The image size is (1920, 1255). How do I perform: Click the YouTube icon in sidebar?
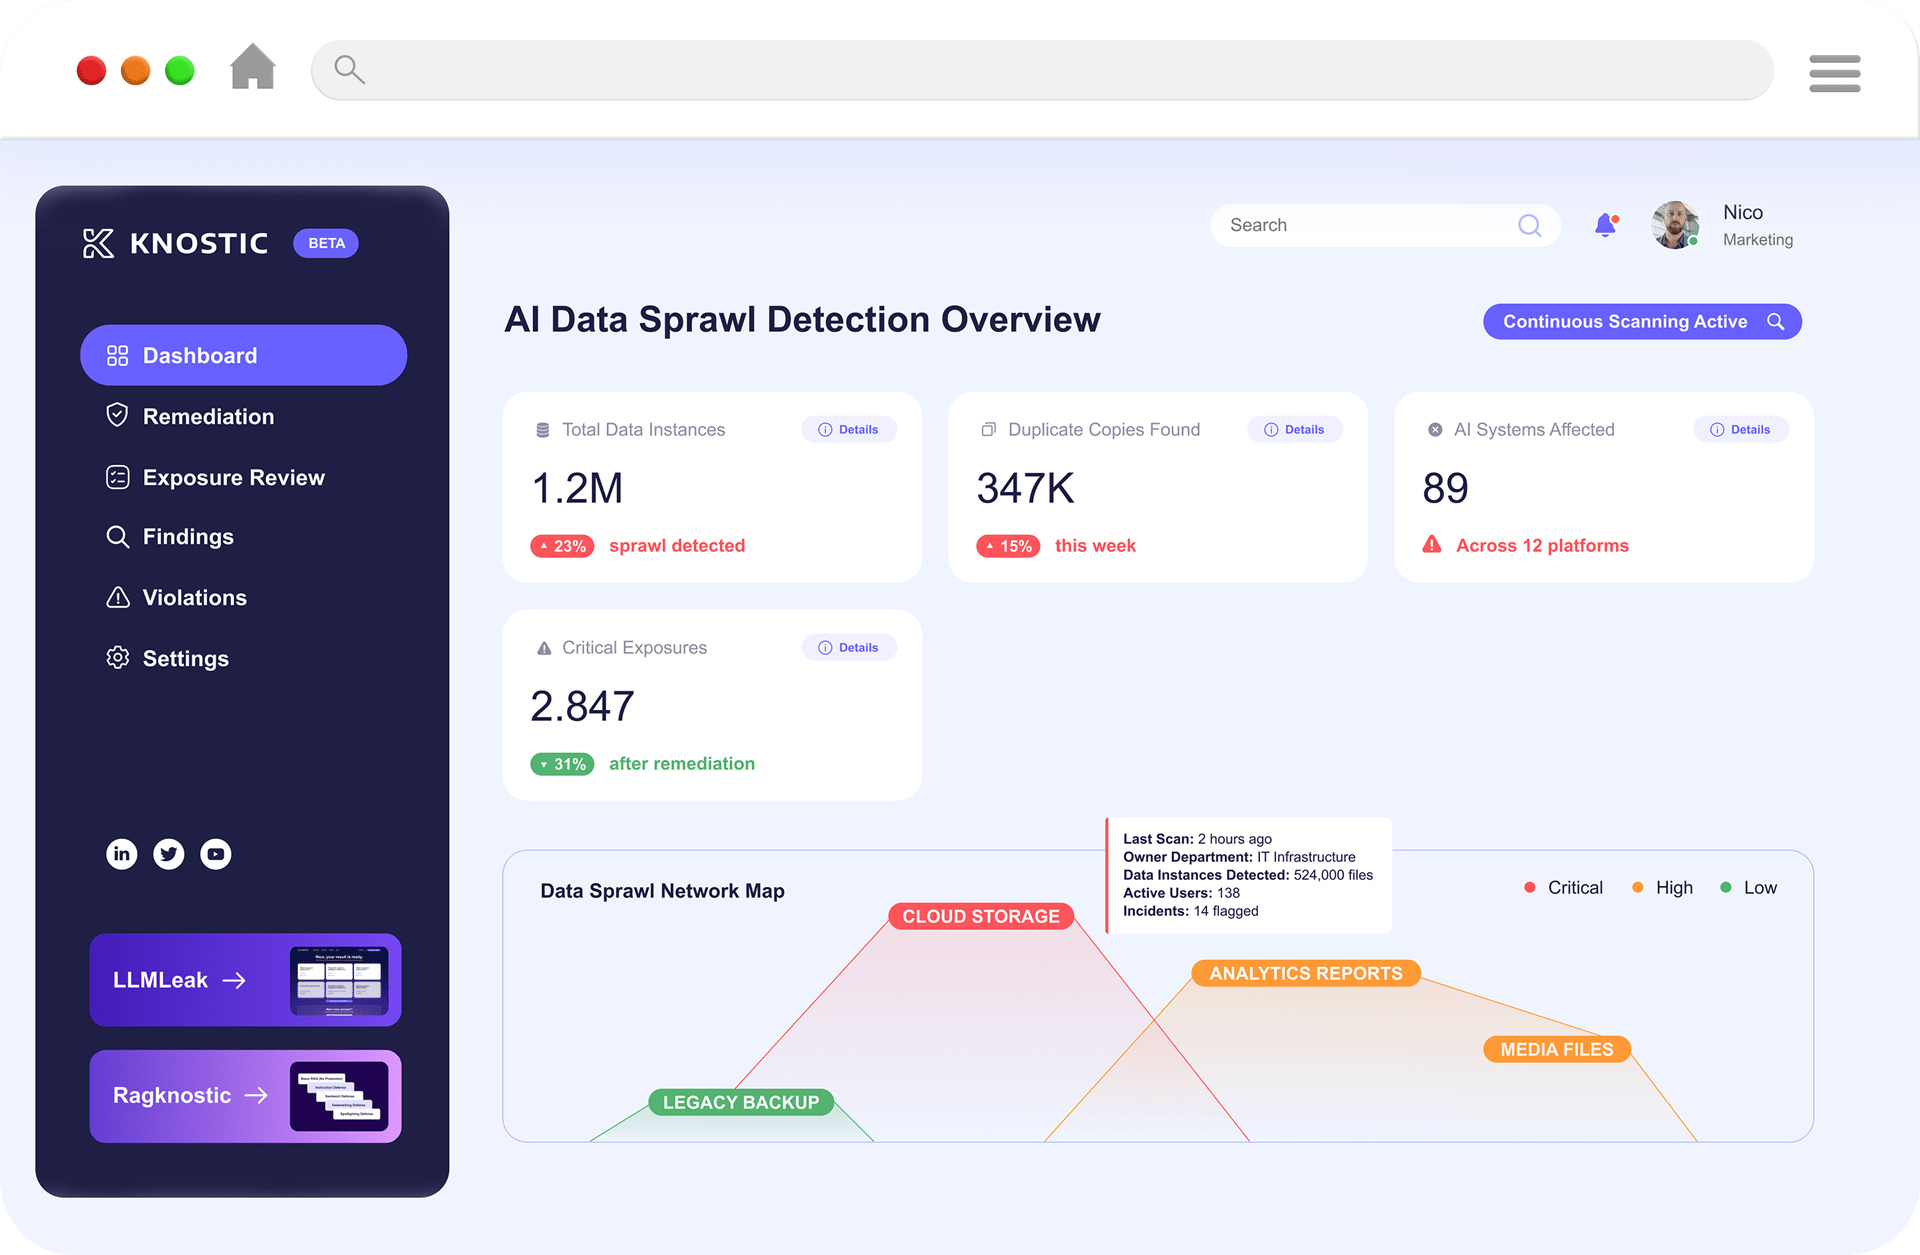(216, 854)
